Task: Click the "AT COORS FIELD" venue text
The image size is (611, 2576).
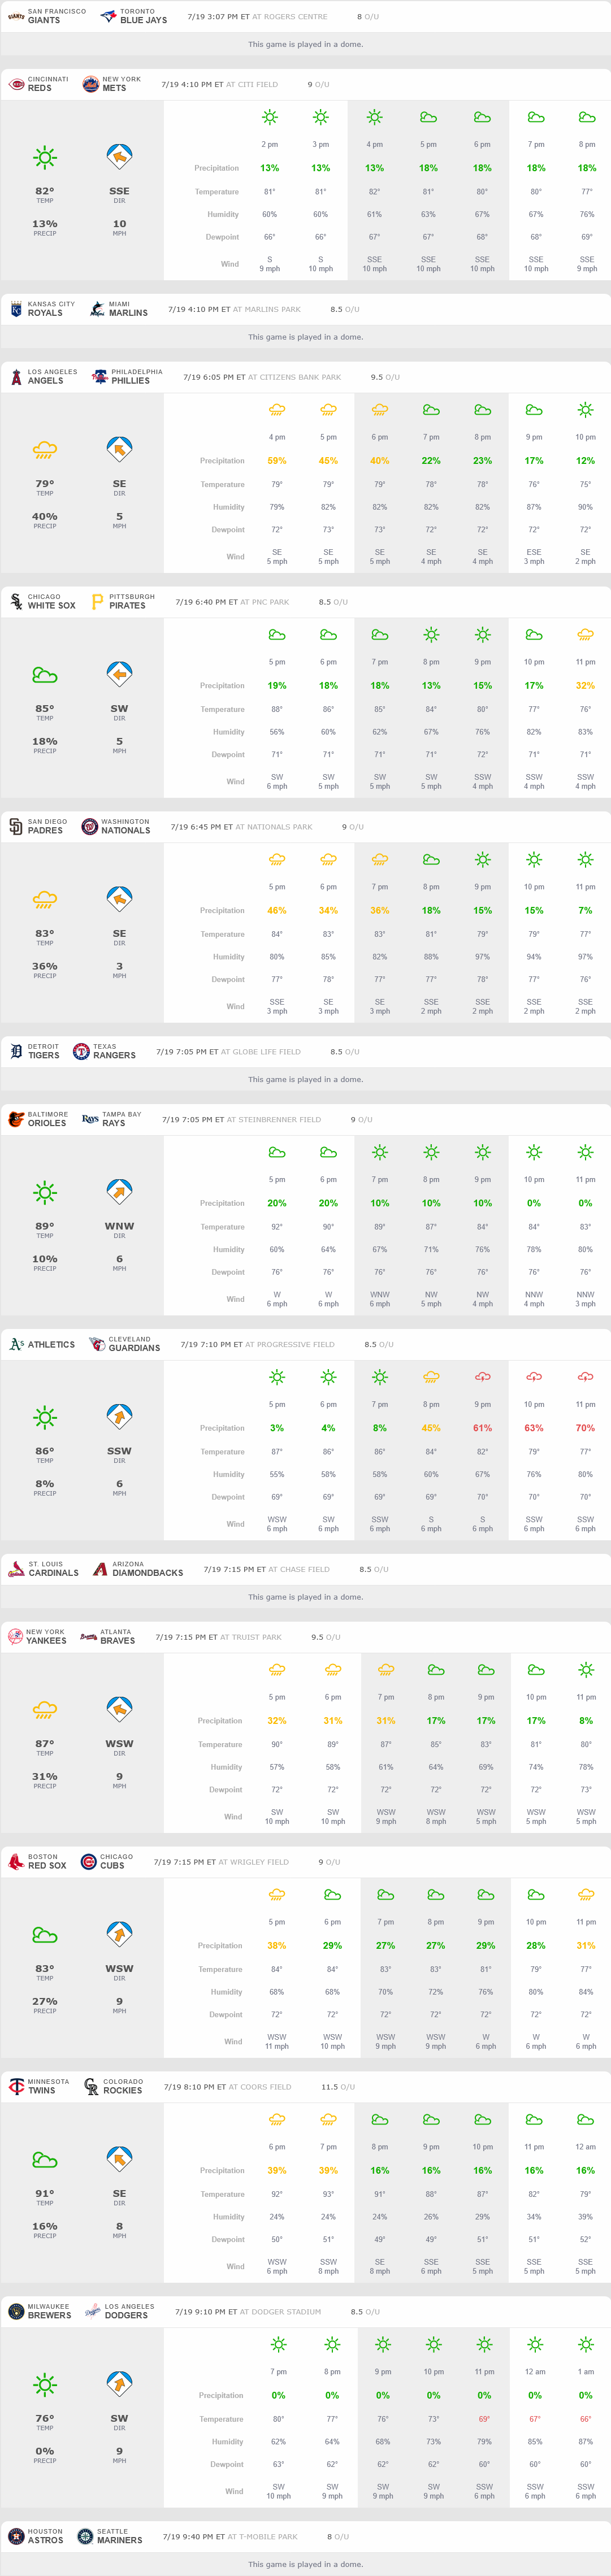Action: (x=260, y=2087)
